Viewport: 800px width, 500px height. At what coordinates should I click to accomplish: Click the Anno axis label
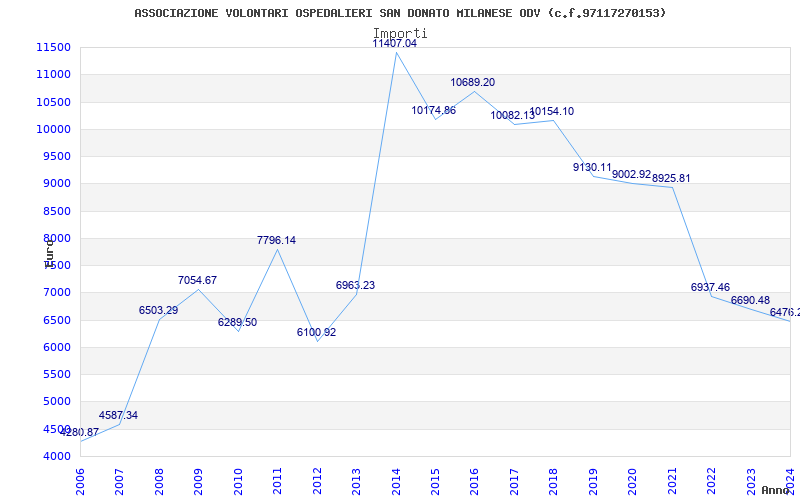[x=776, y=490]
